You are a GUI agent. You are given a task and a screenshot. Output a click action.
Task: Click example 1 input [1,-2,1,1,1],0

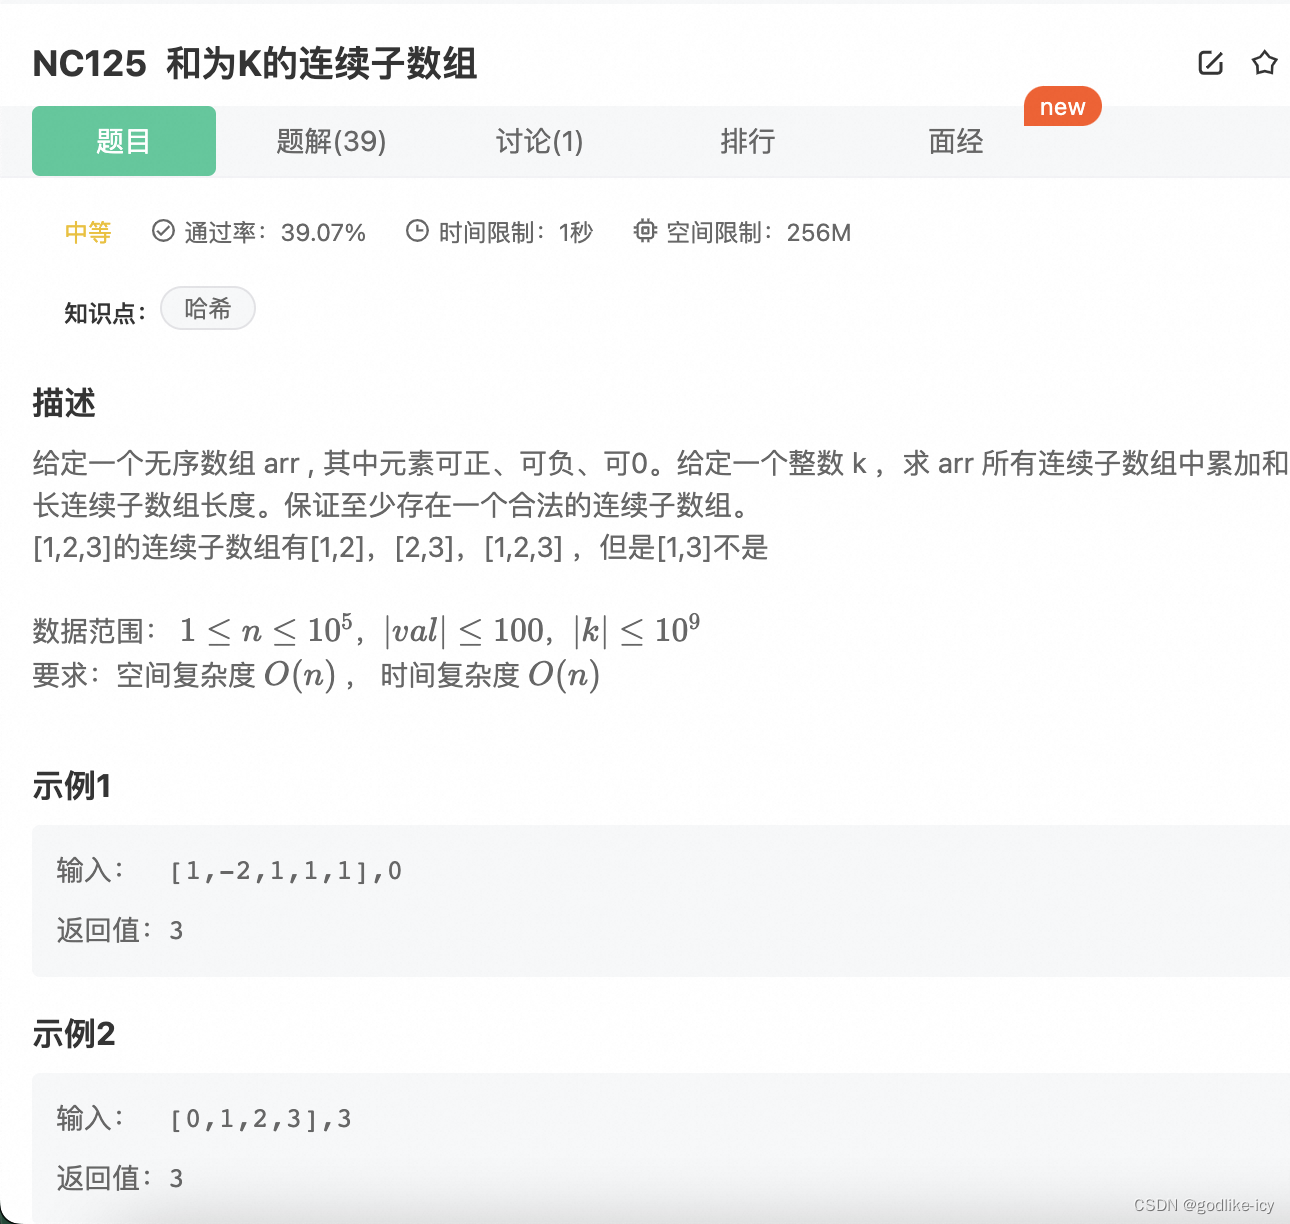(x=286, y=871)
